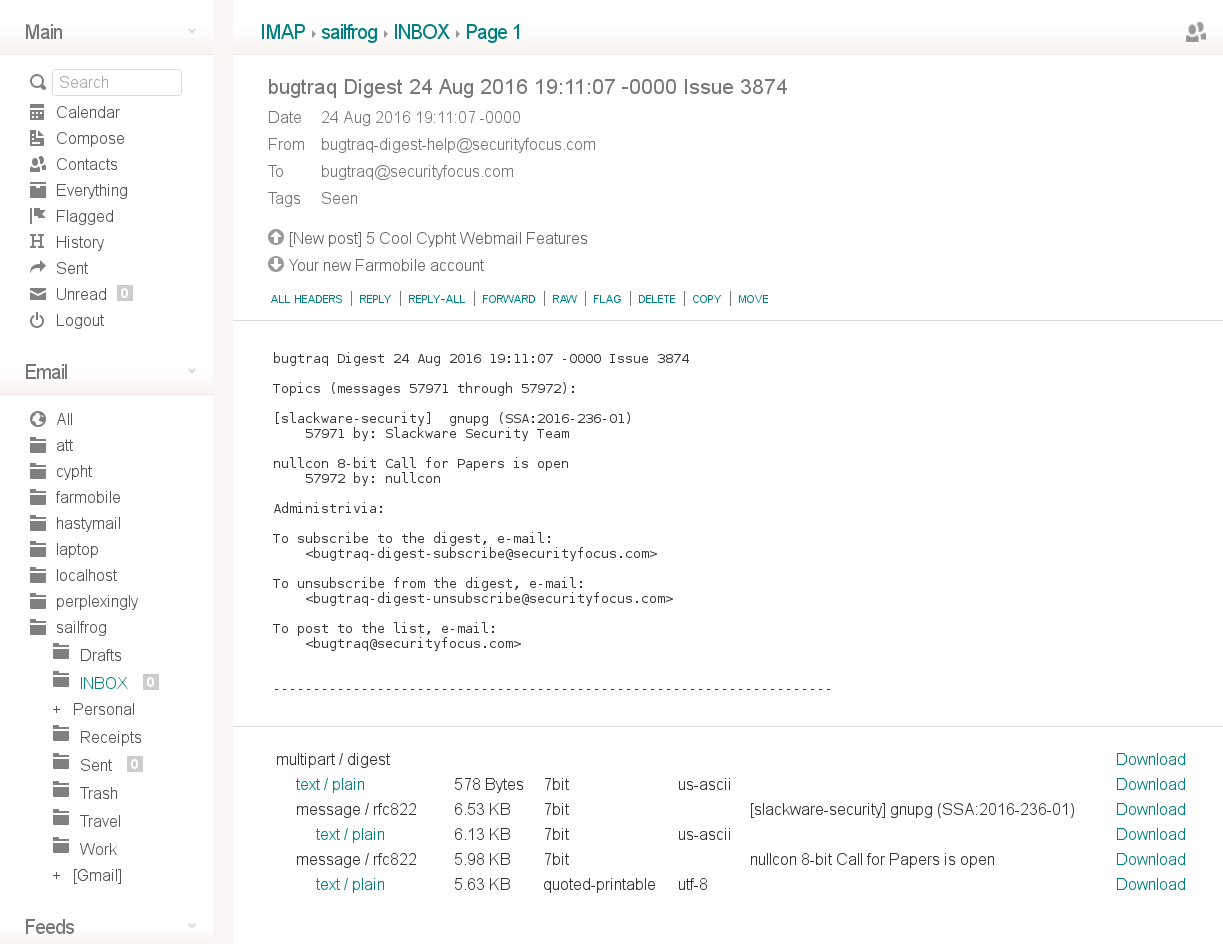
Task: Click the Calendar icon in Main menu
Action: (37, 112)
